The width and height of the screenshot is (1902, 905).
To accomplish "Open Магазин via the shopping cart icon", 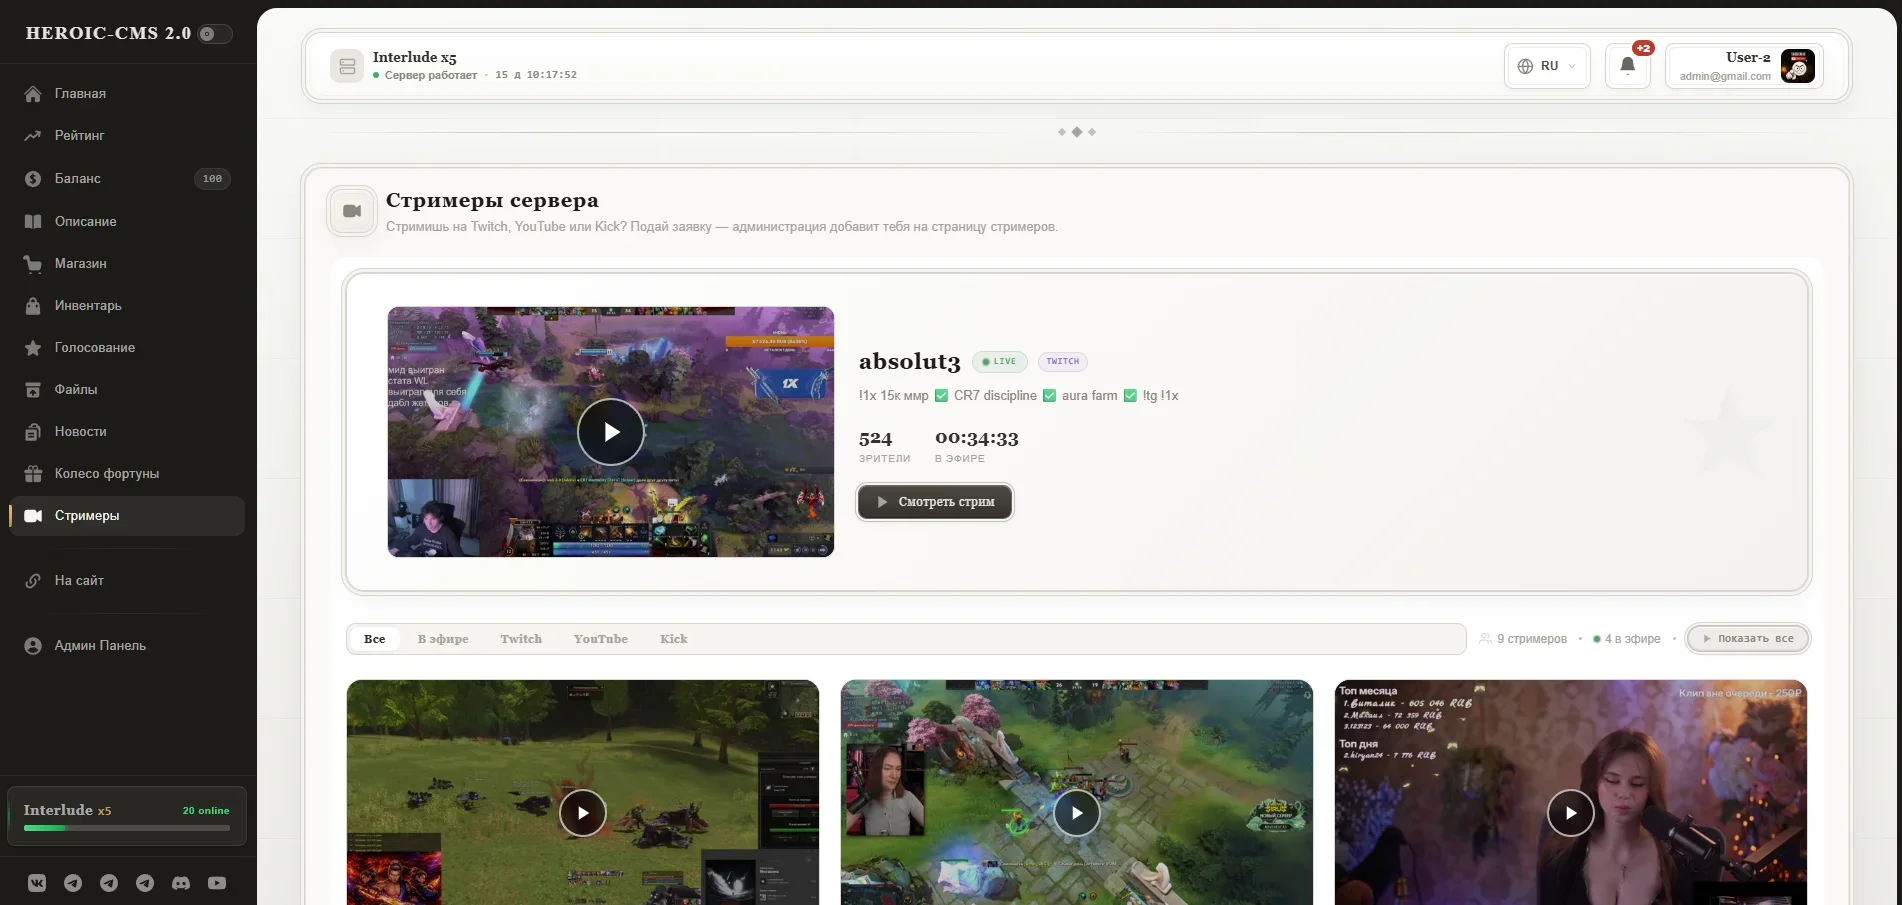I will [x=33, y=264].
